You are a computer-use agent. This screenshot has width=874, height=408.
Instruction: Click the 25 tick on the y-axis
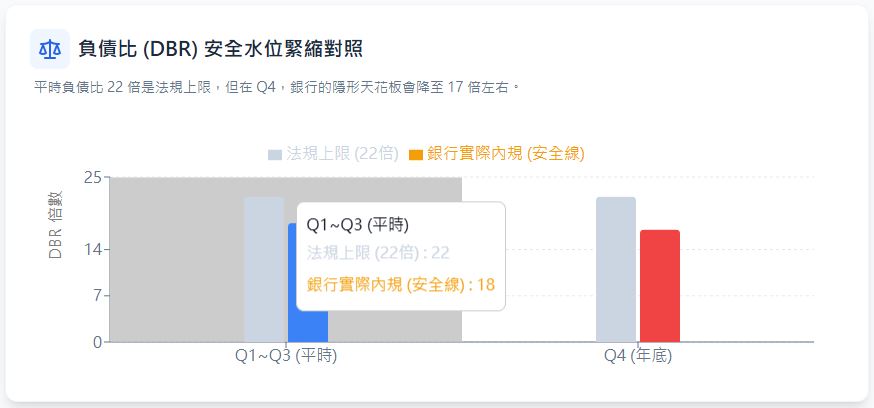(x=92, y=178)
